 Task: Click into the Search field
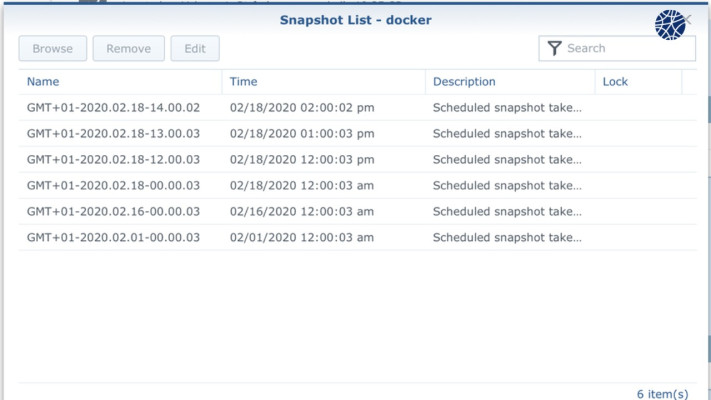[x=625, y=48]
